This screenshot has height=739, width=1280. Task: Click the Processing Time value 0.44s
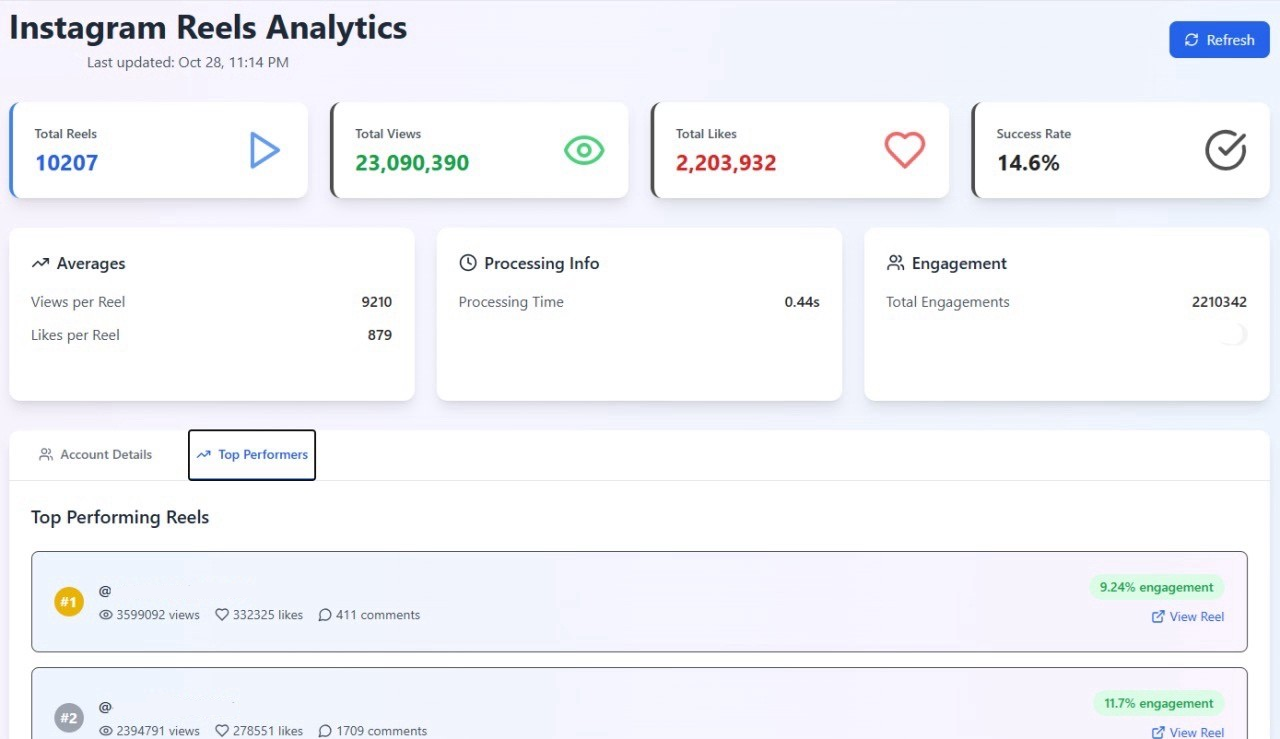[802, 302]
